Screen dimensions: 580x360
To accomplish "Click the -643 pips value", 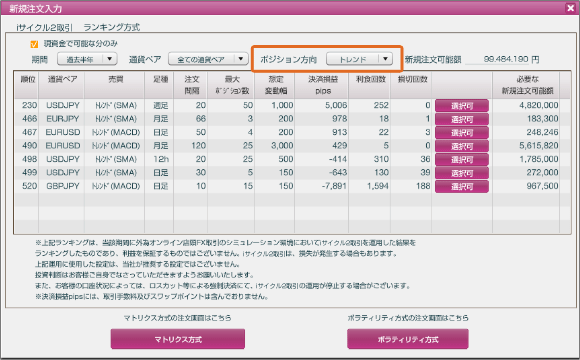I will coord(337,172).
